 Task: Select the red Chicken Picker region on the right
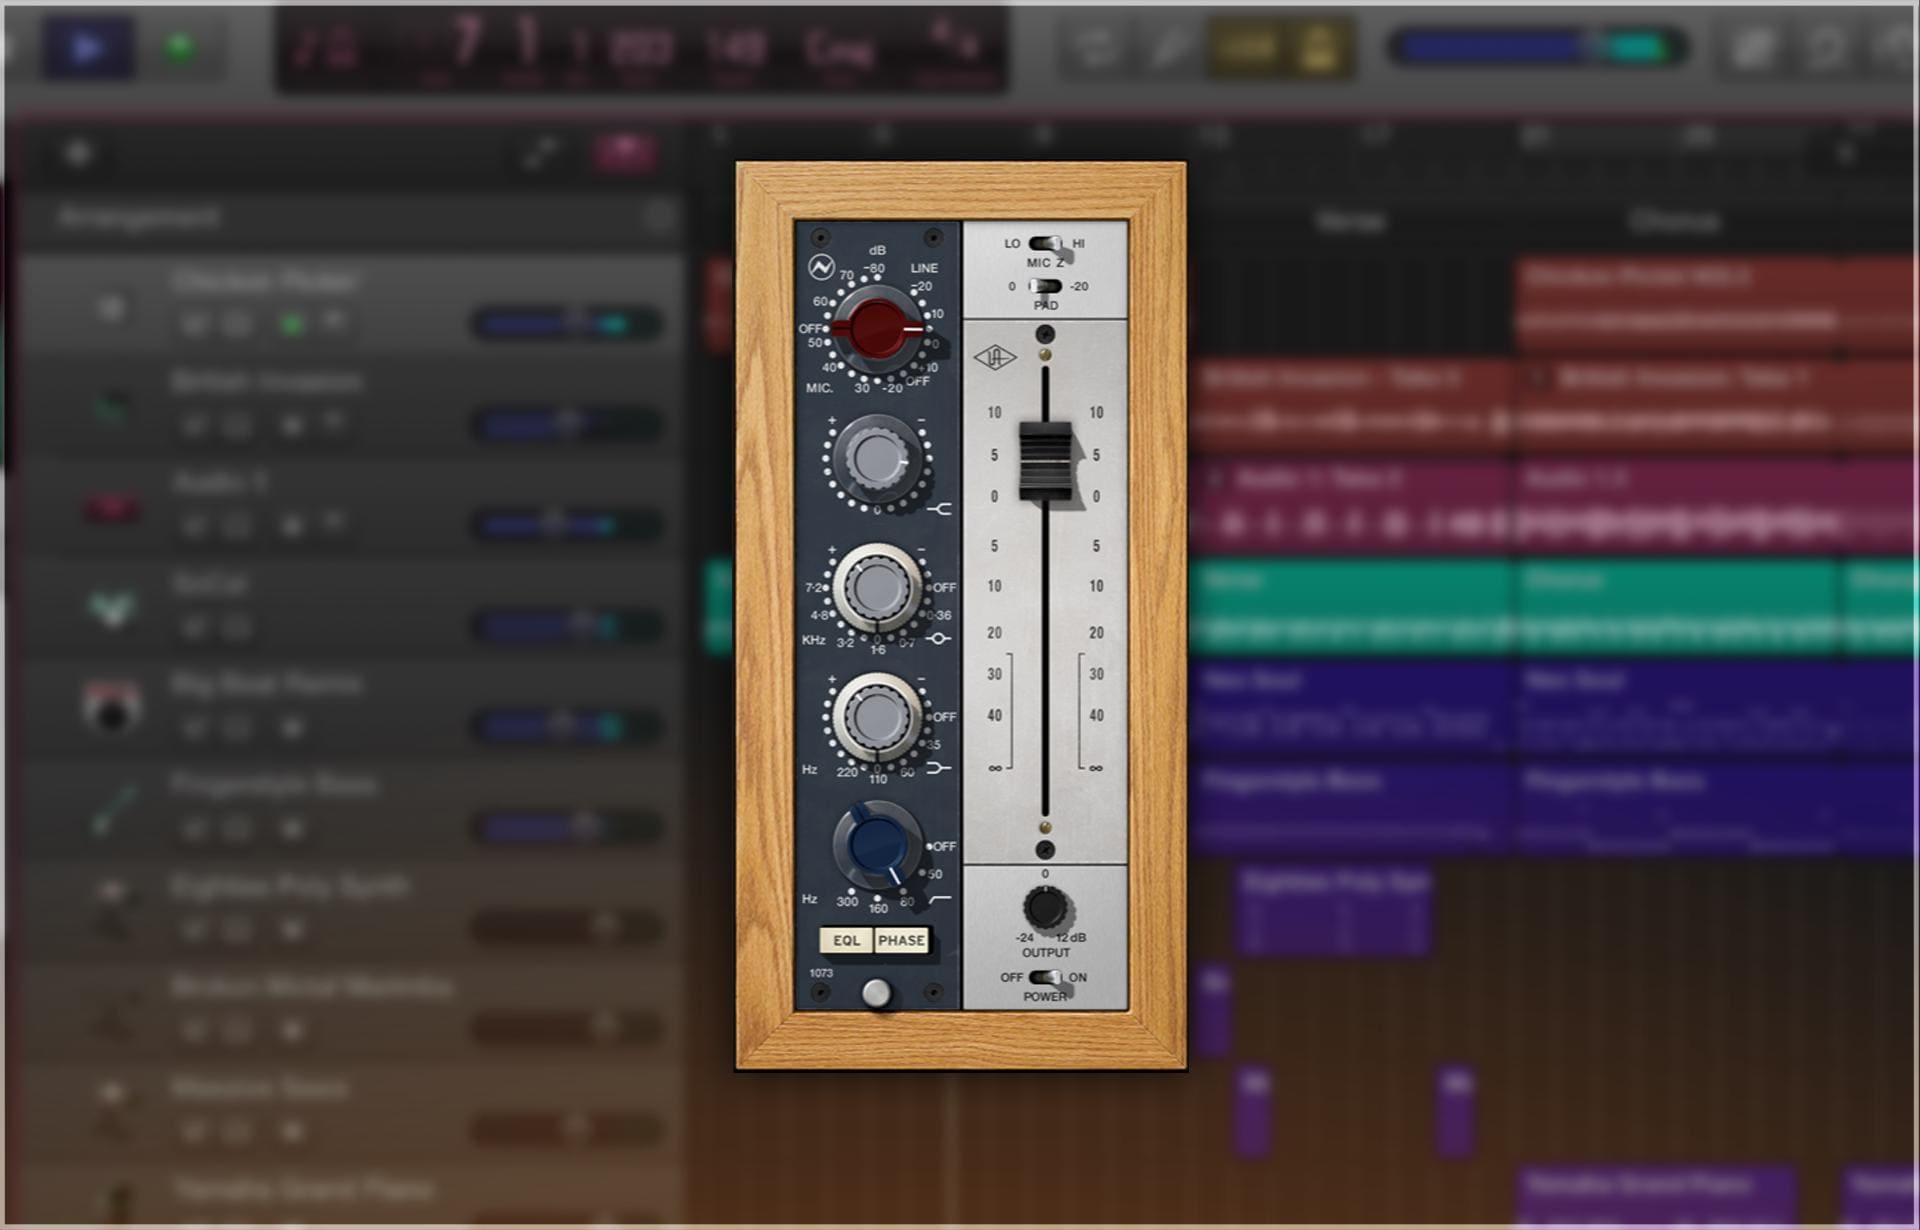(x=1715, y=303)
